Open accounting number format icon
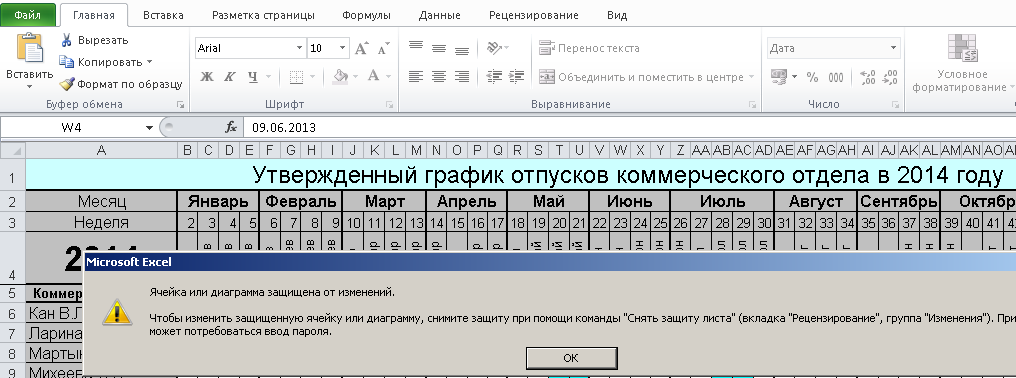 (778, 77)
